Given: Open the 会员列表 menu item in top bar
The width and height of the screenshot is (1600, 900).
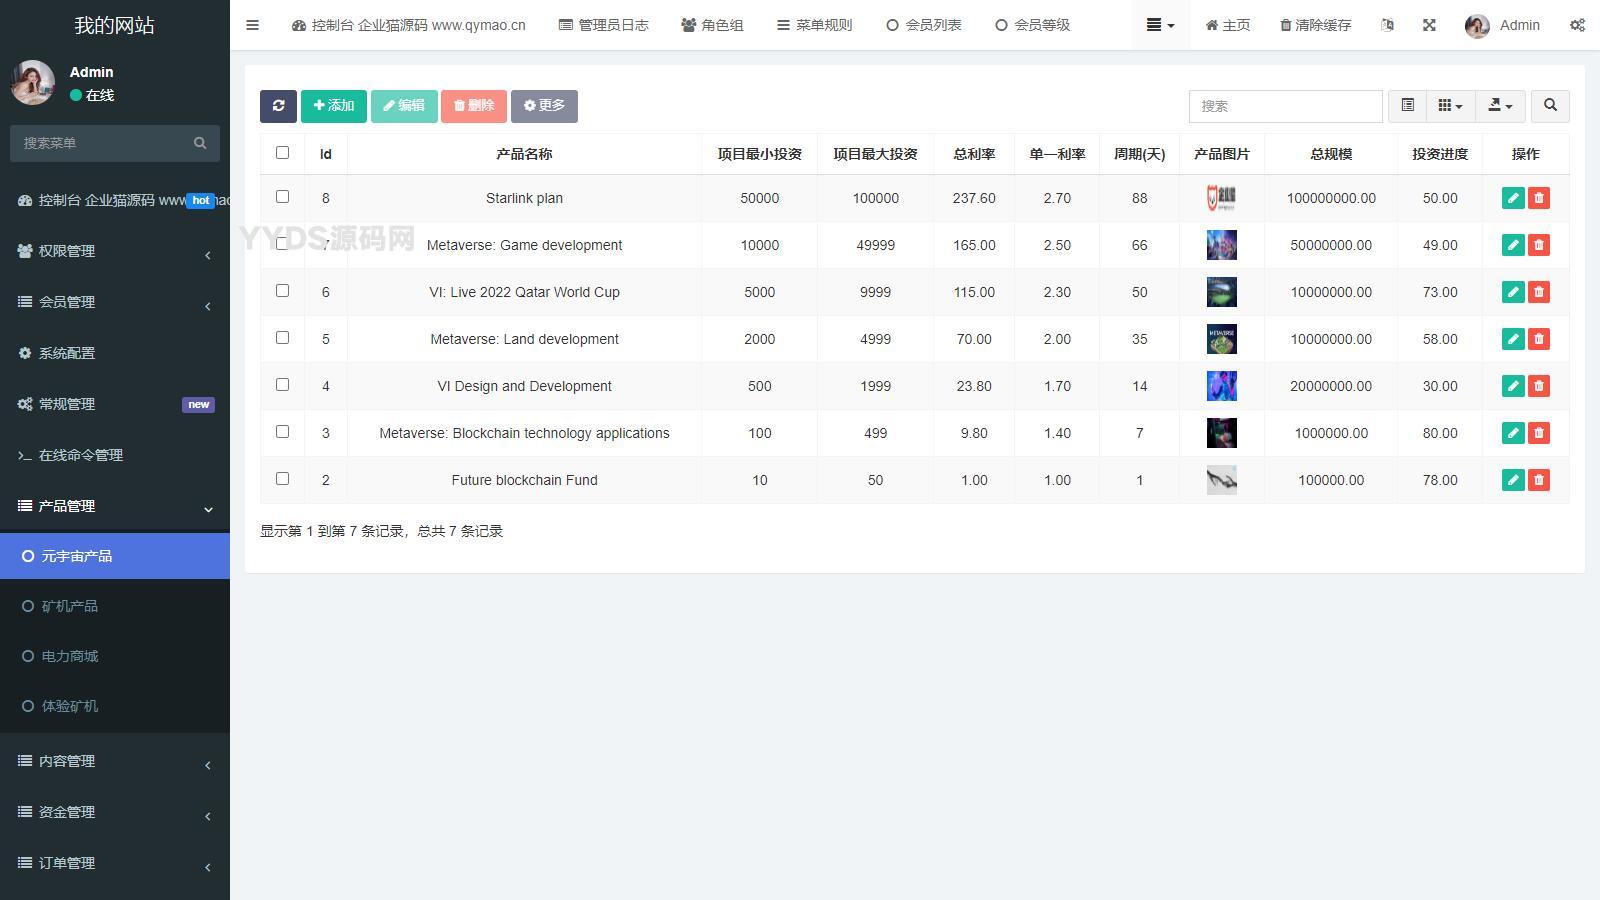Looking at the screenshot, I should pos(924,25).
